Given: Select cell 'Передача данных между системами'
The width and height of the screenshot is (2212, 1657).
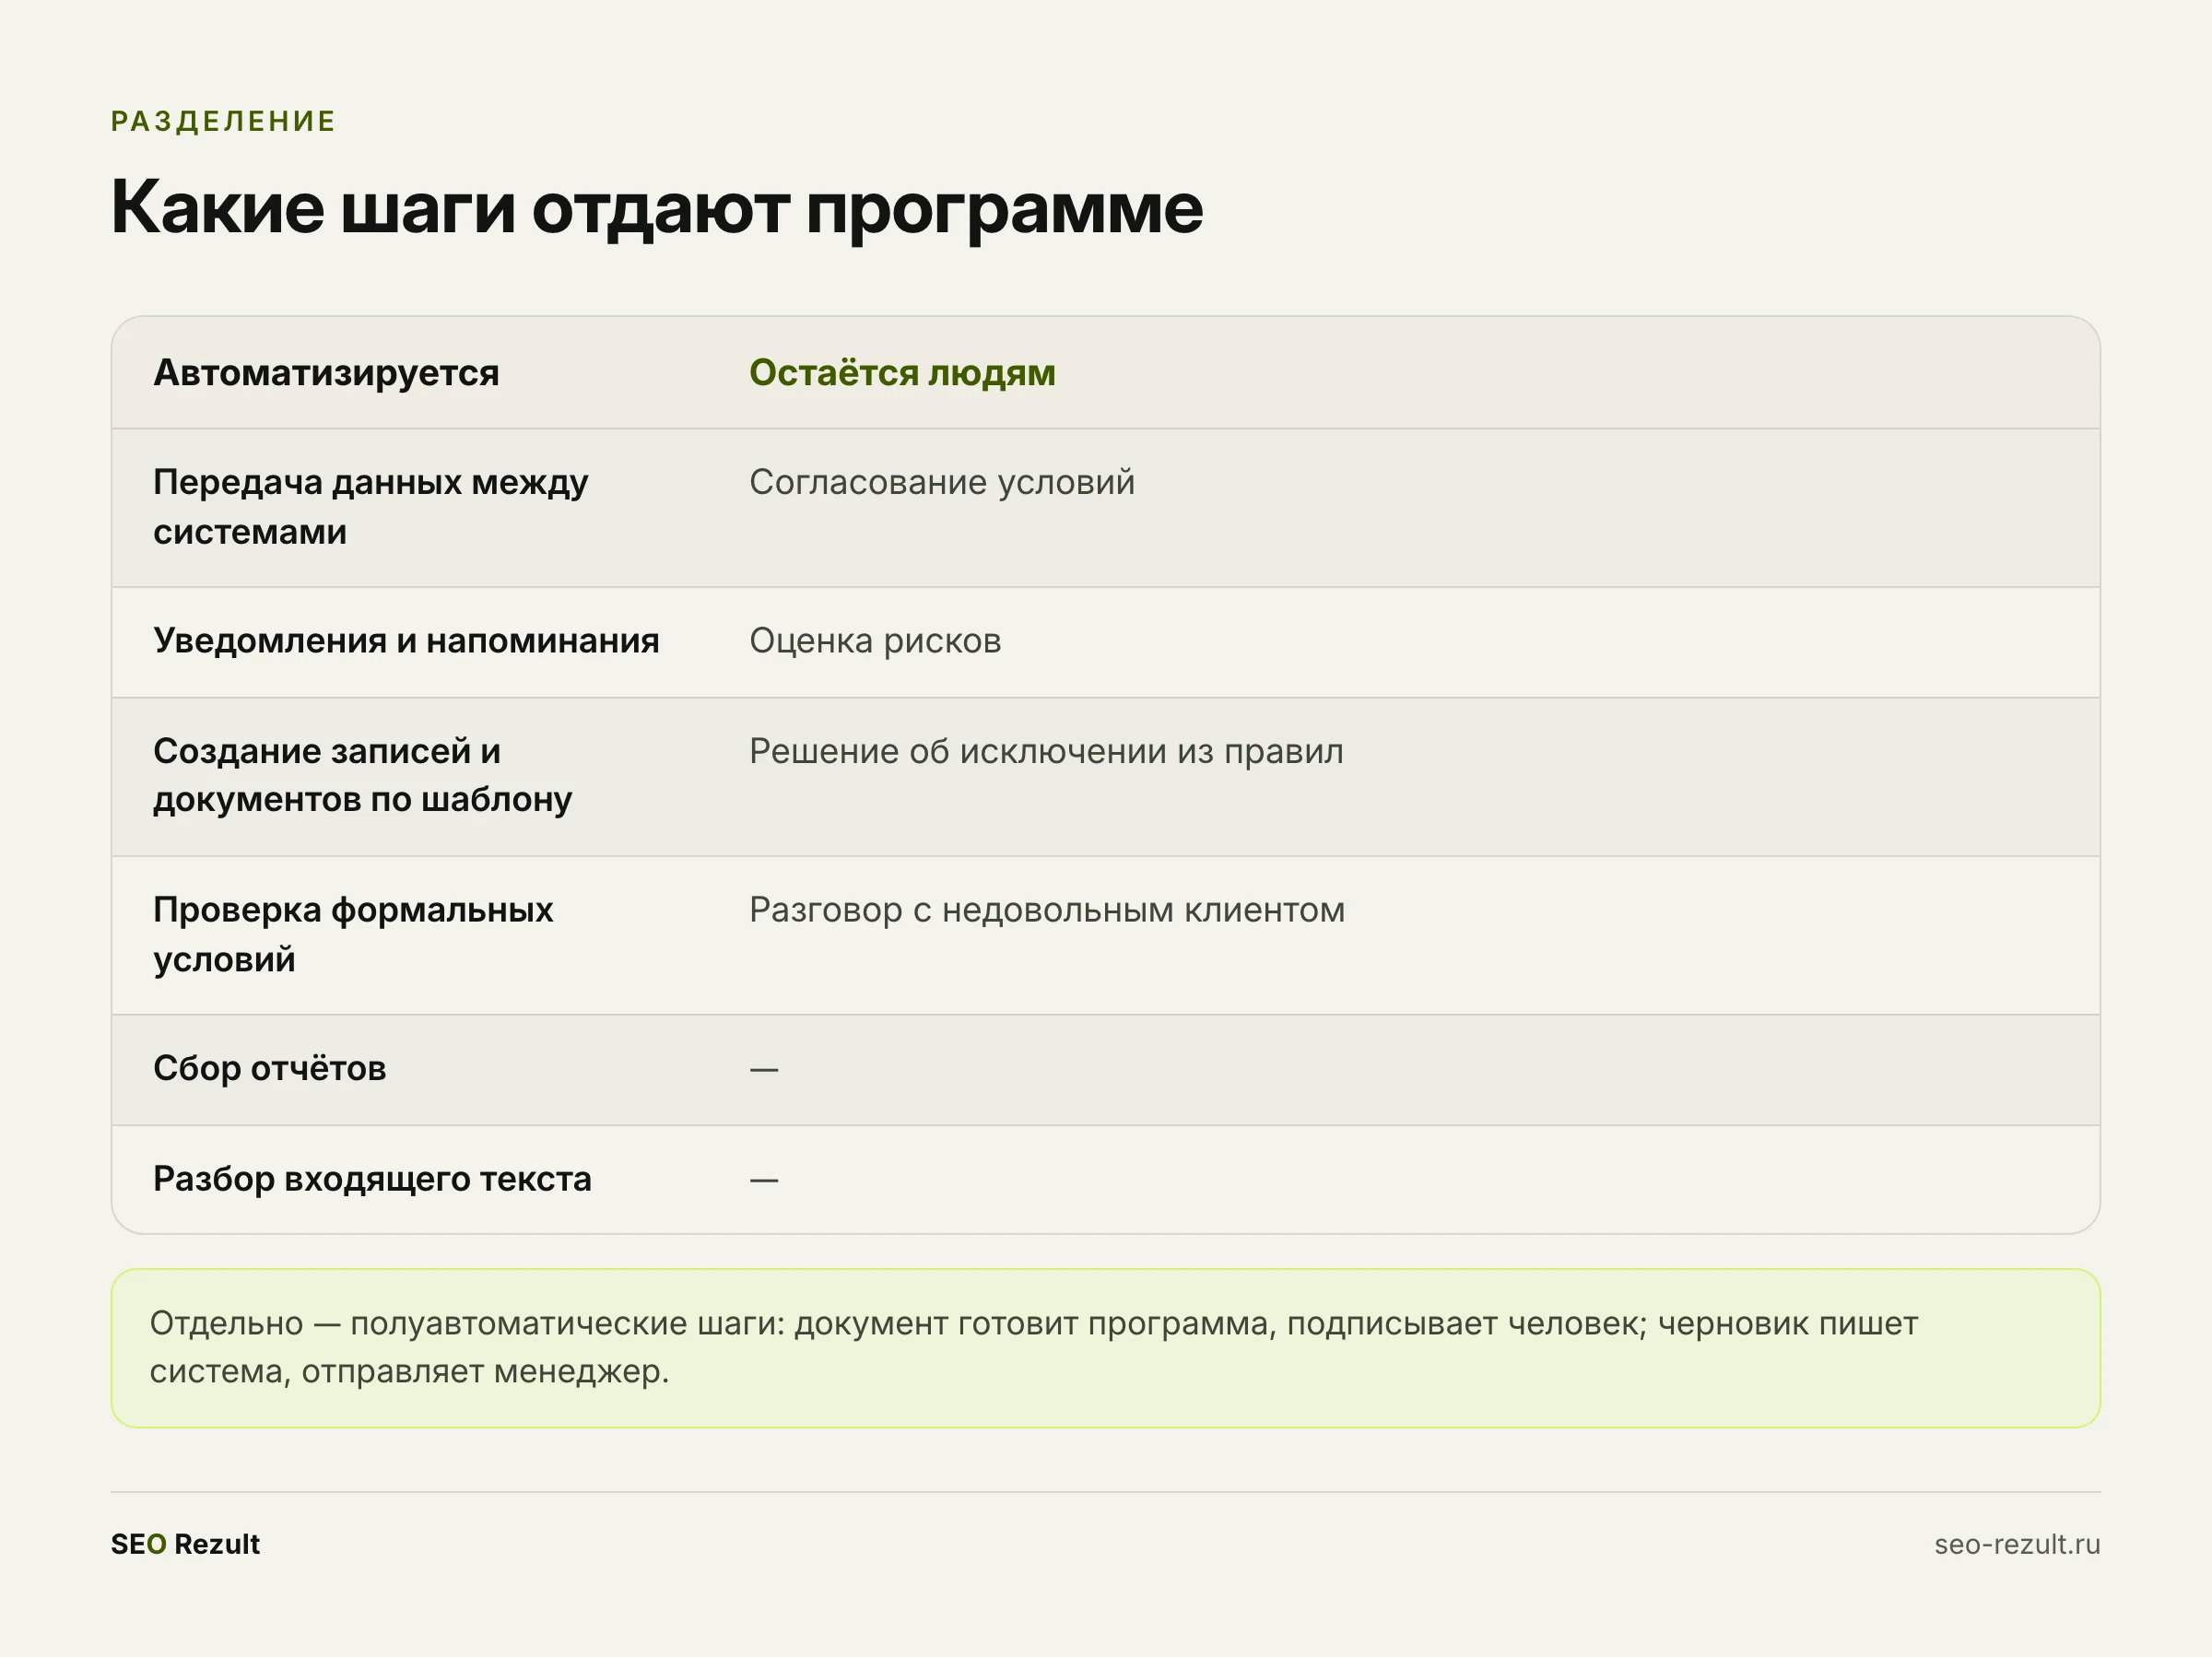Looking at the screenshot, I should (x=371, y=507).
